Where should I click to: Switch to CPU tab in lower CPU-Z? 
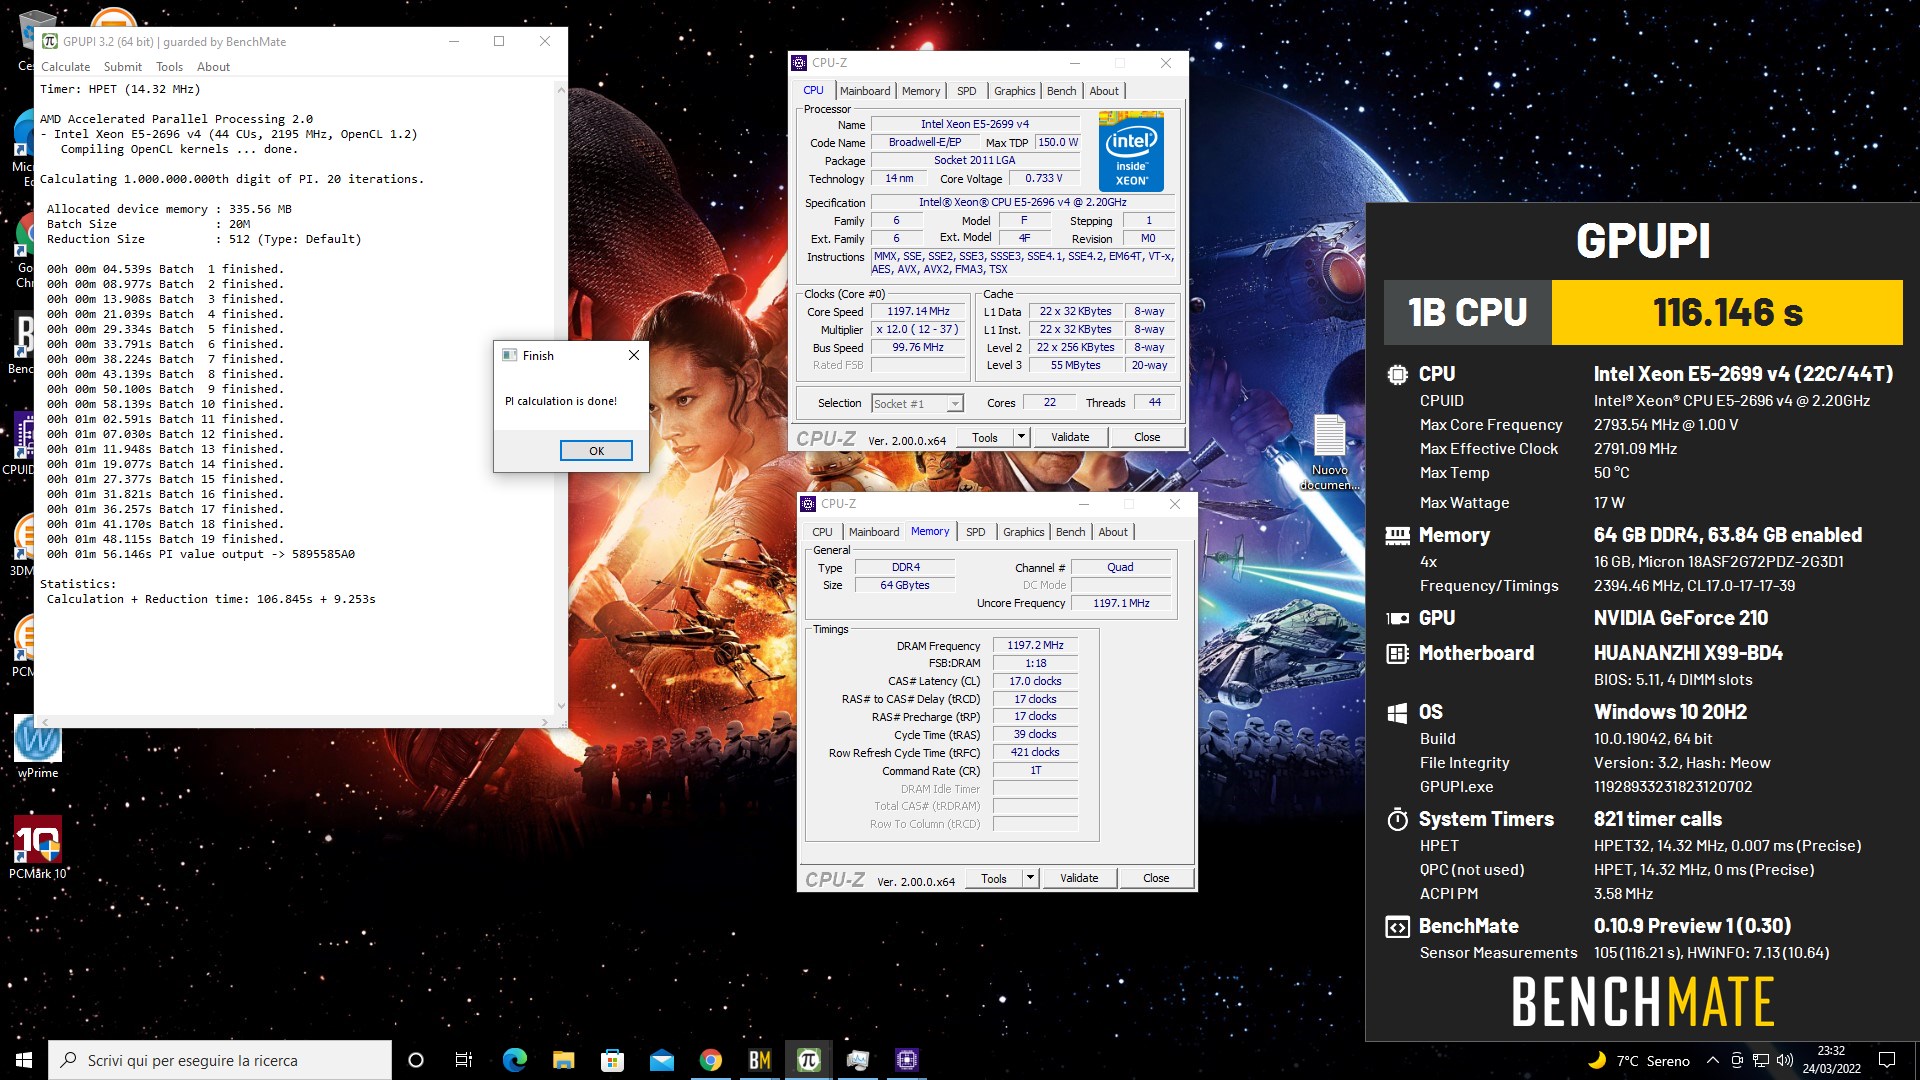[x=822, y=532]
